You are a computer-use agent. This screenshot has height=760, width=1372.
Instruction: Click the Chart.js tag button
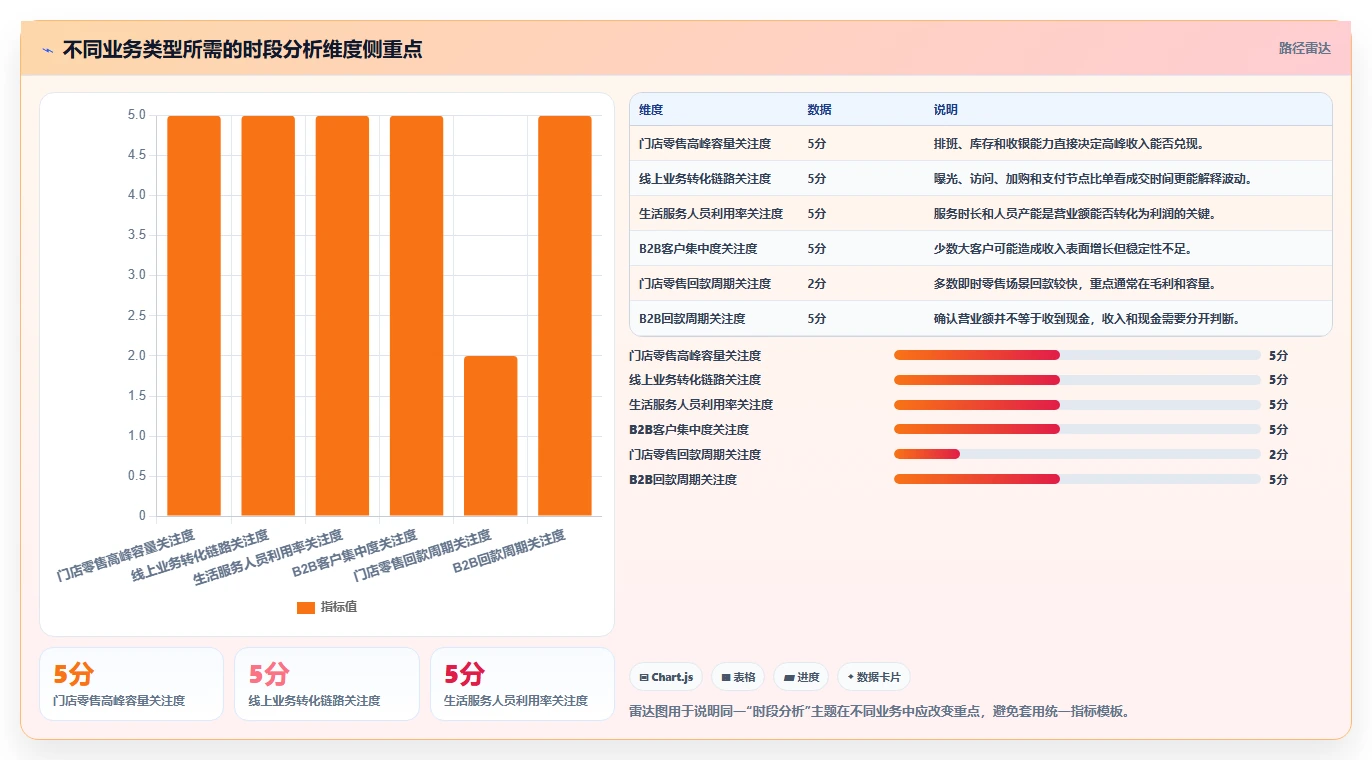click(666, 677)
